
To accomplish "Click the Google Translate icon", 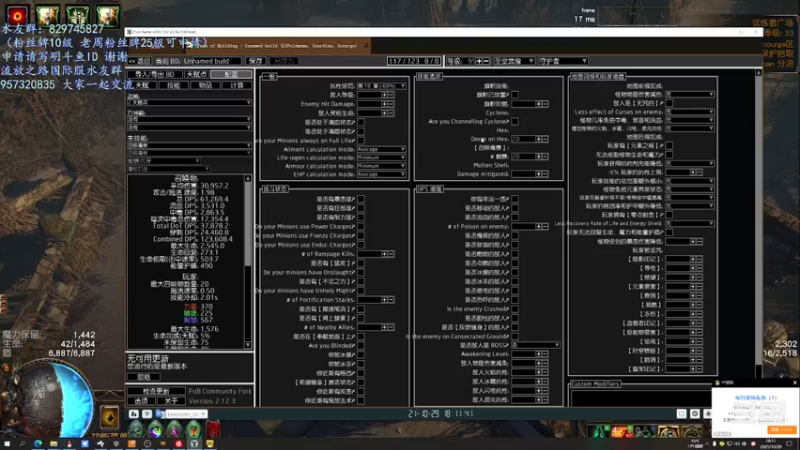I will (160, 414).
